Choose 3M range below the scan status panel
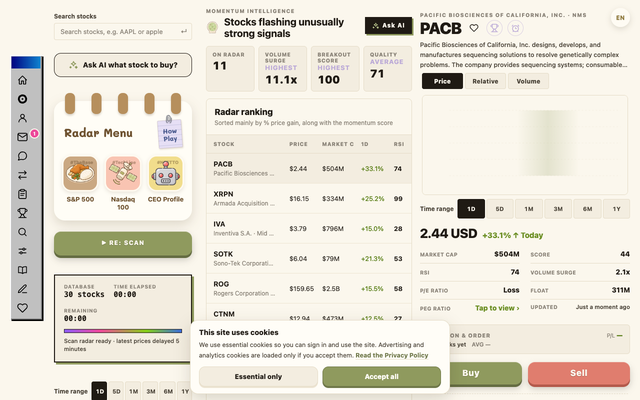 (x=151, y=391)
